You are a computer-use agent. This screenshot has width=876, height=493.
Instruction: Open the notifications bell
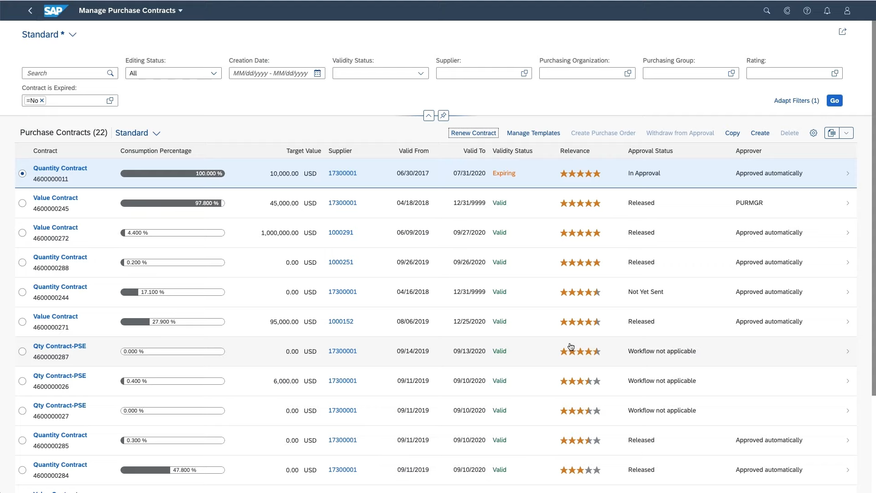827,11
